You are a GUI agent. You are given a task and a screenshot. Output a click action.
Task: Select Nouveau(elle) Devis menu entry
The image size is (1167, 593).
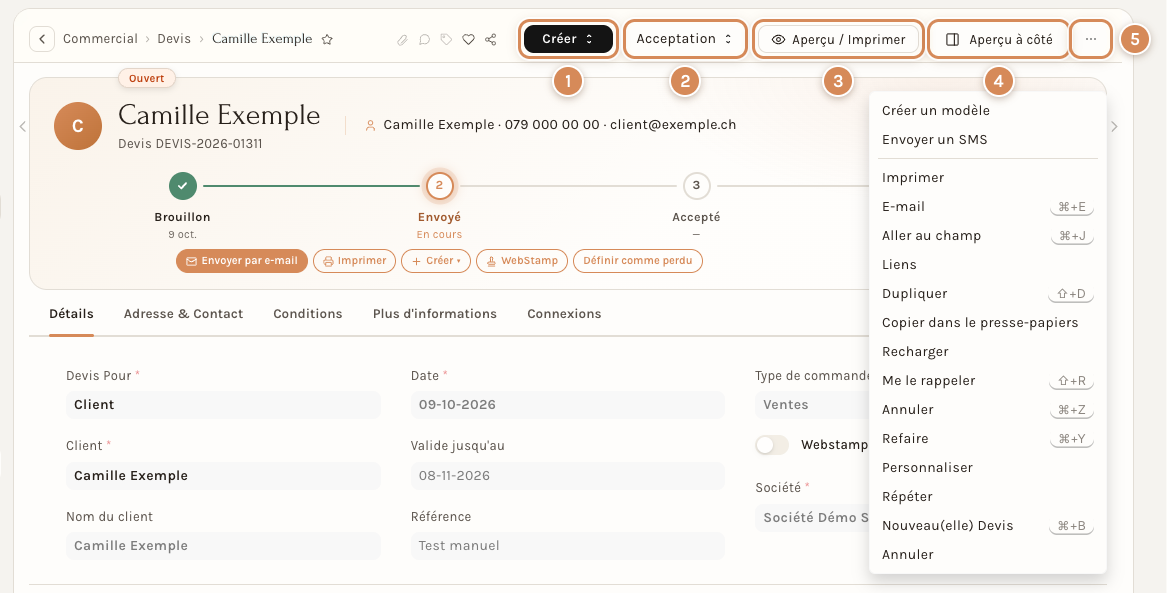pos(988,526)
